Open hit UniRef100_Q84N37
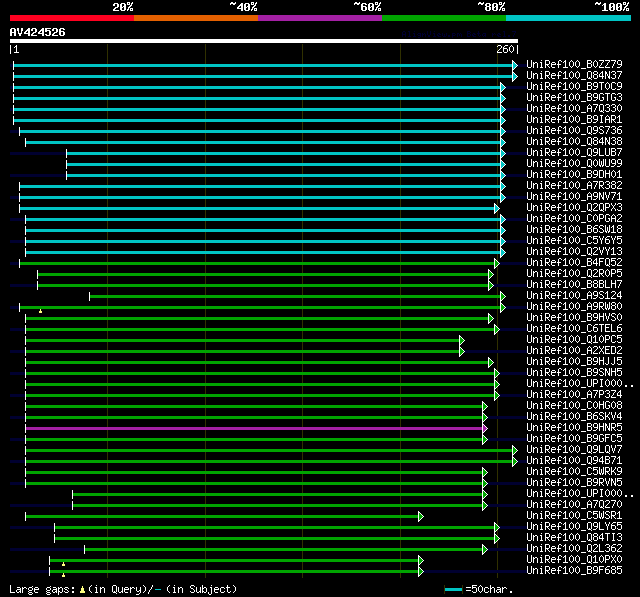Screen dimensions: 640x597 (x=574, y=75)
